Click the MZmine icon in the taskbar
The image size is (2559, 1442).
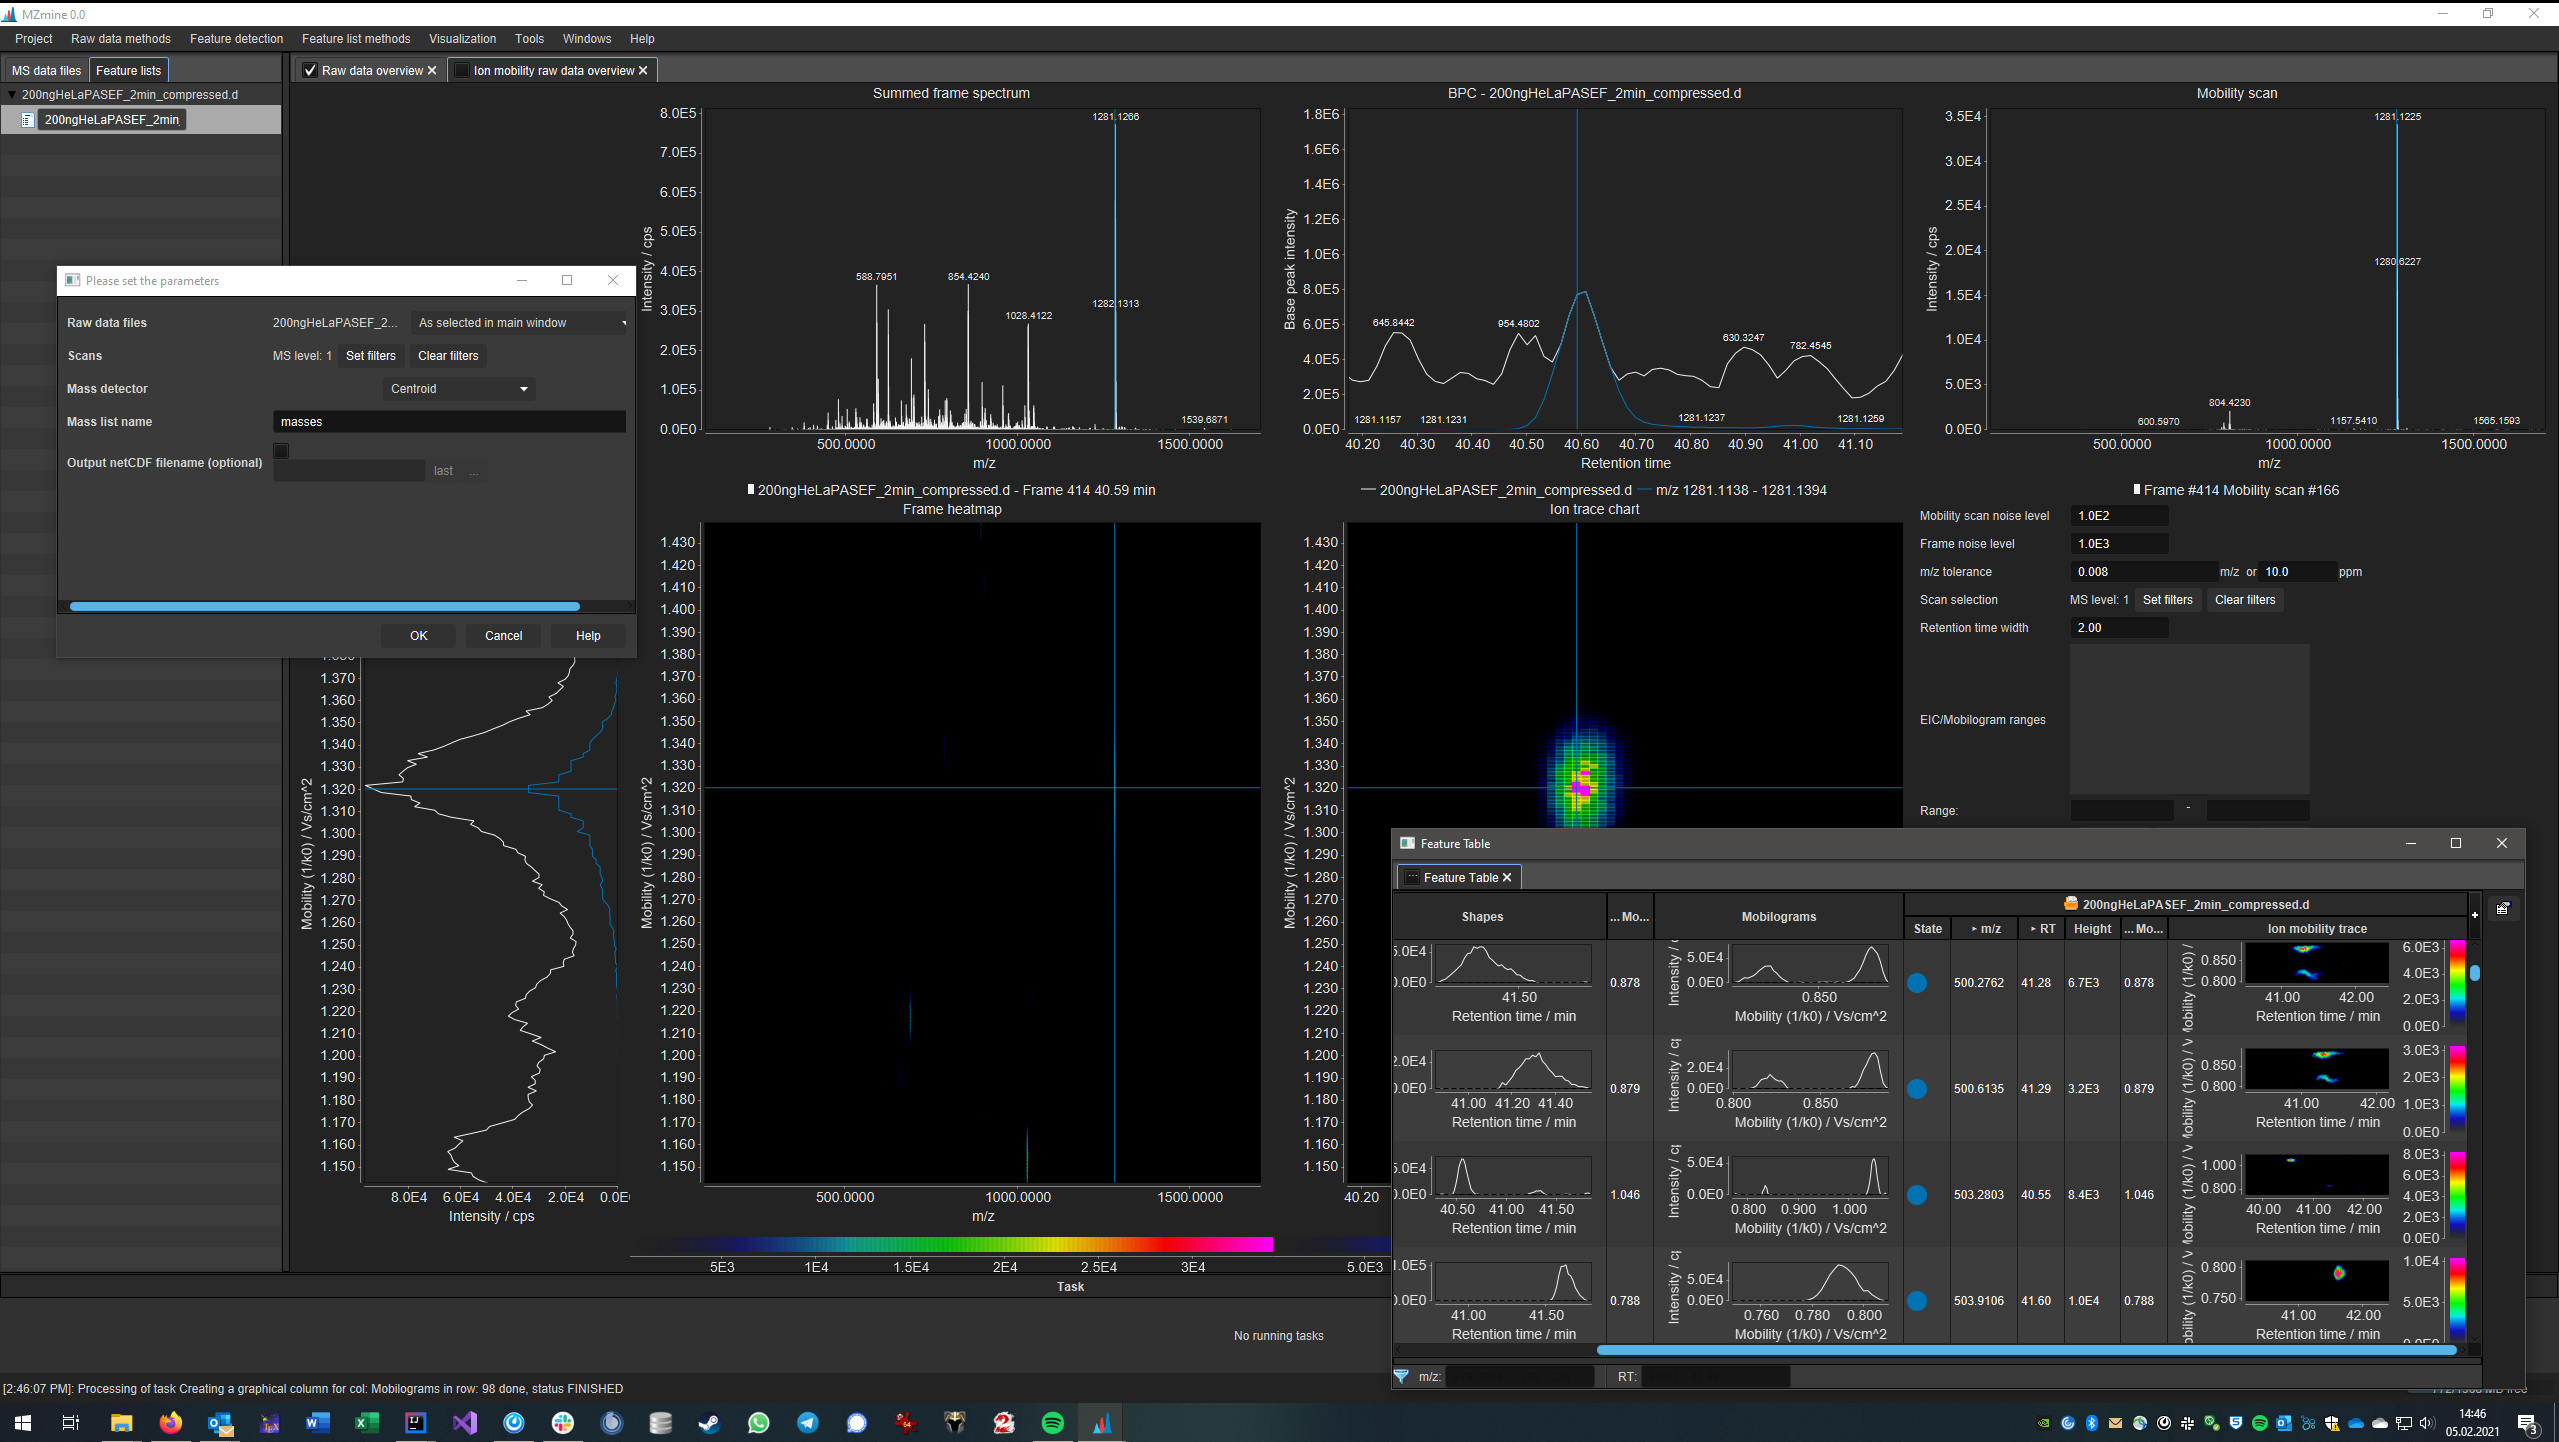pos(1101,1422)
